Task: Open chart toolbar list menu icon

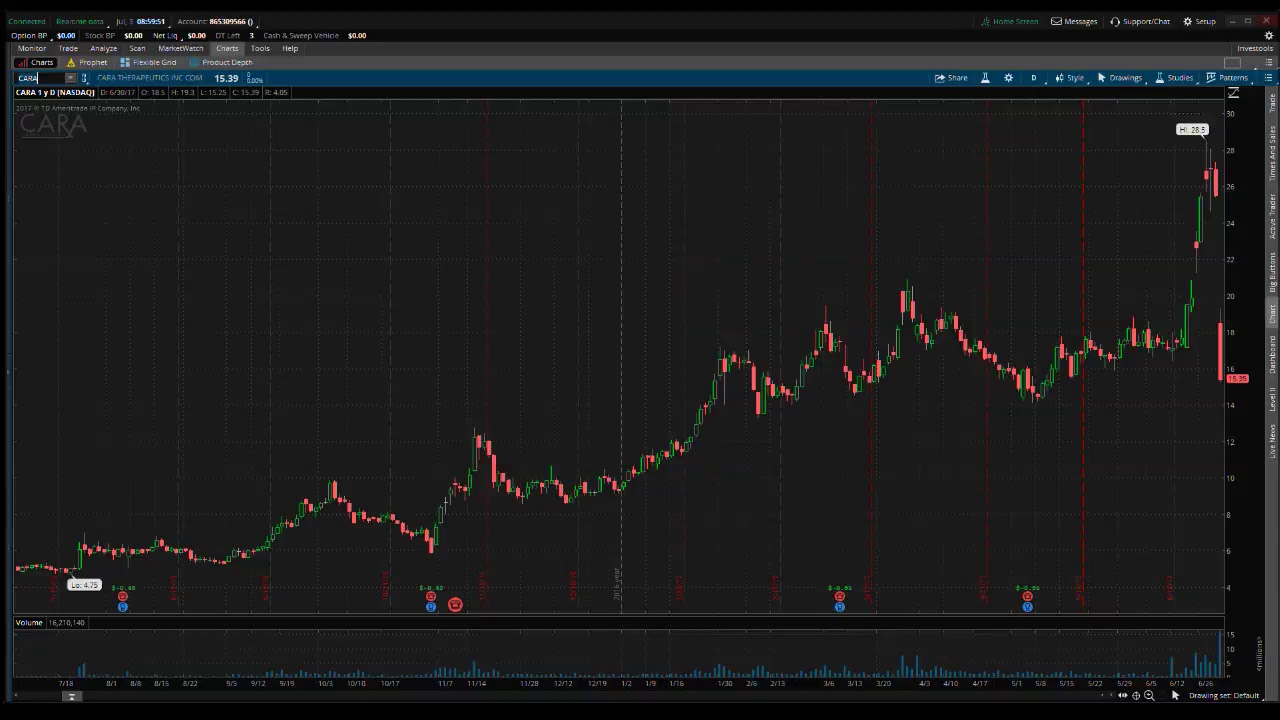Action: [1269, 78]
